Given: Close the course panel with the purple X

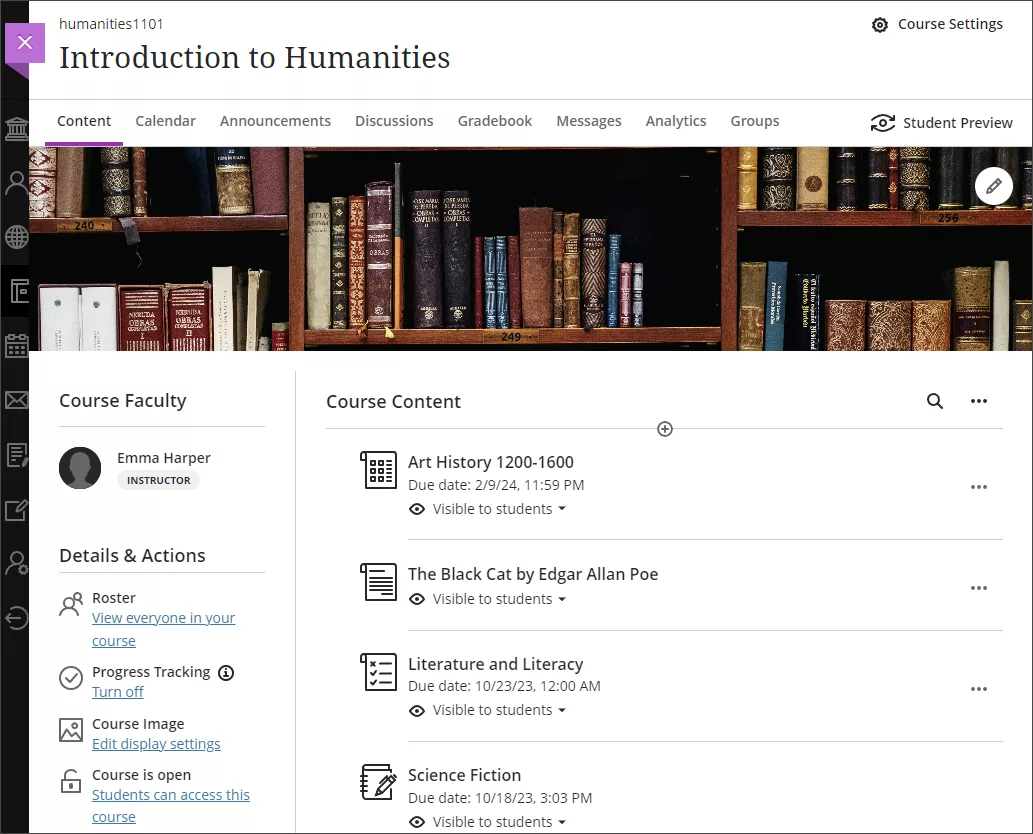Looking at the screenshot, I should click(25, 42).
